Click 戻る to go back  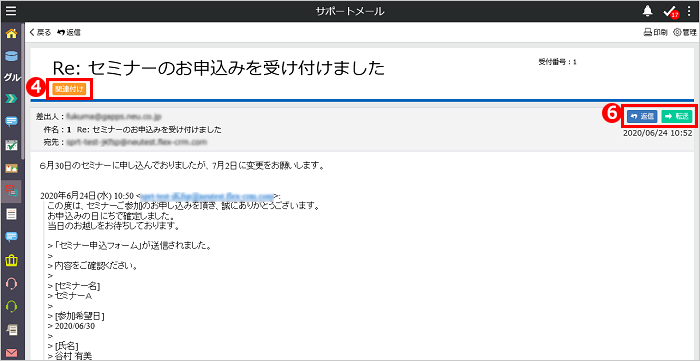40,32
